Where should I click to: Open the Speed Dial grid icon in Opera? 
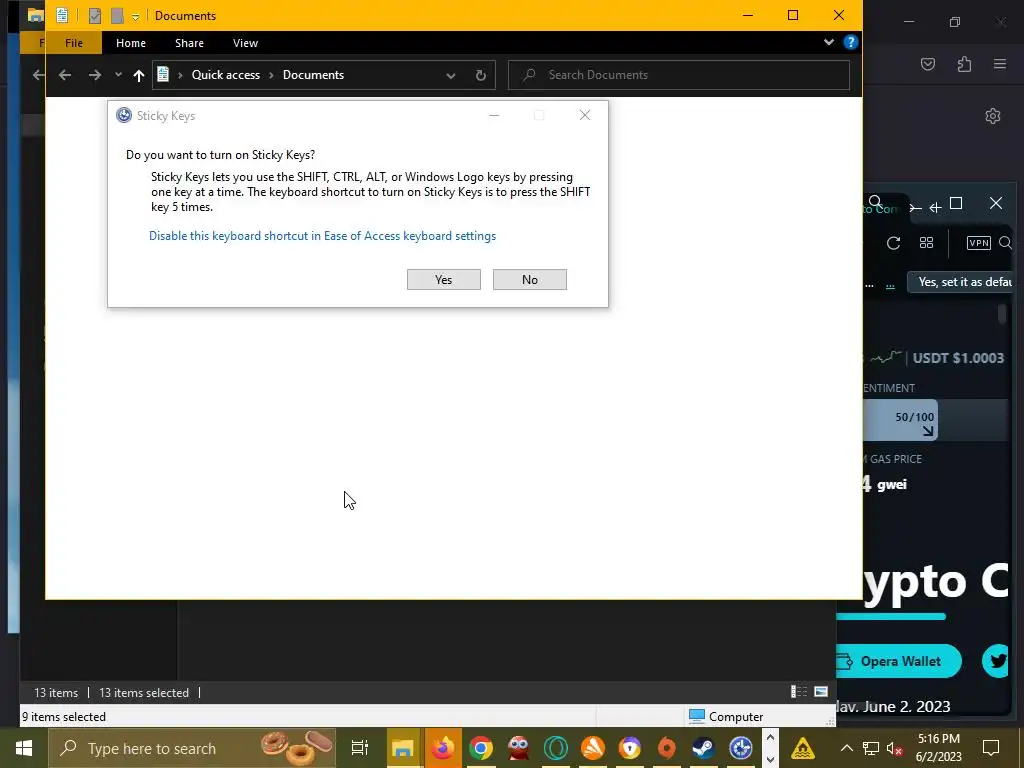pyautogui.click(x=926, y=243)
